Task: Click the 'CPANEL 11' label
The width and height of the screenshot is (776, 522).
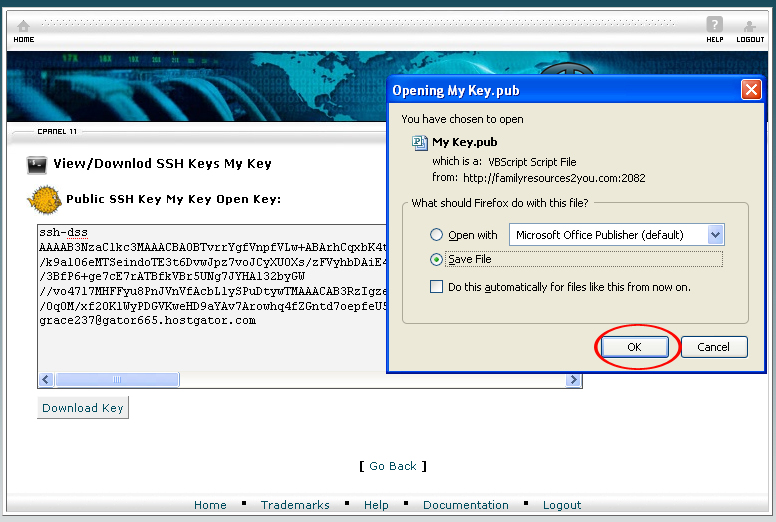Action: [x=57, y=132]
